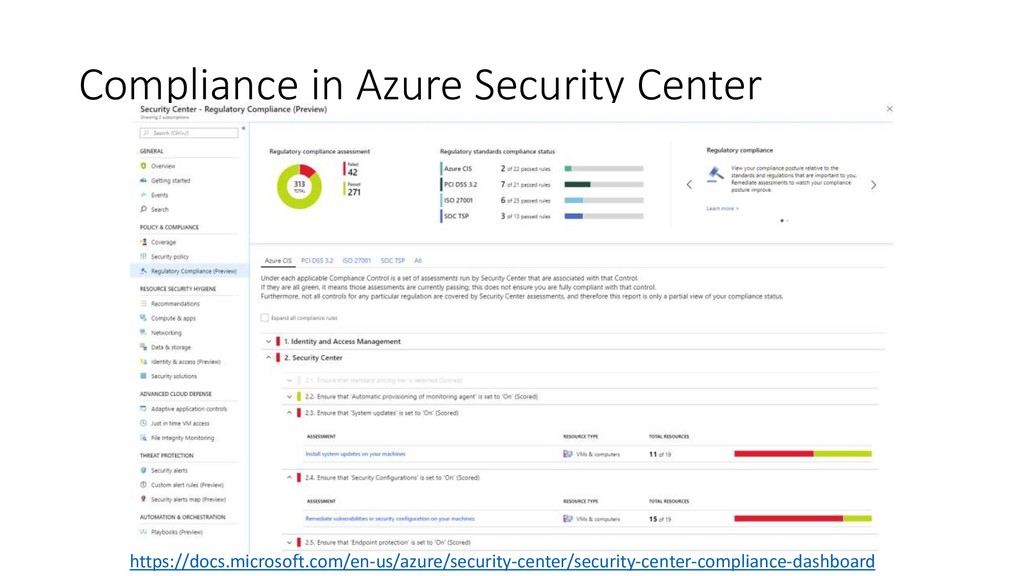Click gavel icon in Regulatory compliance card
Image resolution: width=1024 pixels, height=576 pixels.
[x=716, y=174]
